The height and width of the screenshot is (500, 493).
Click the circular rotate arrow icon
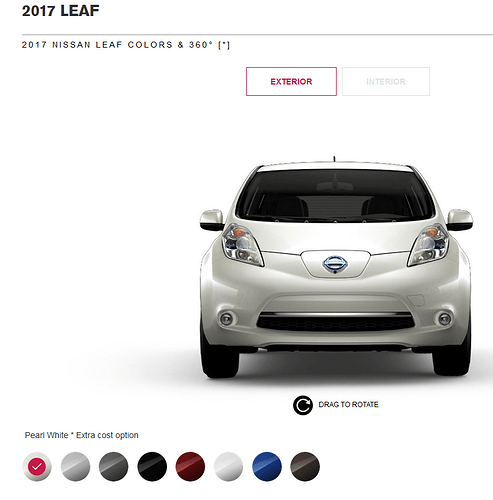click(x=303, y=405)
